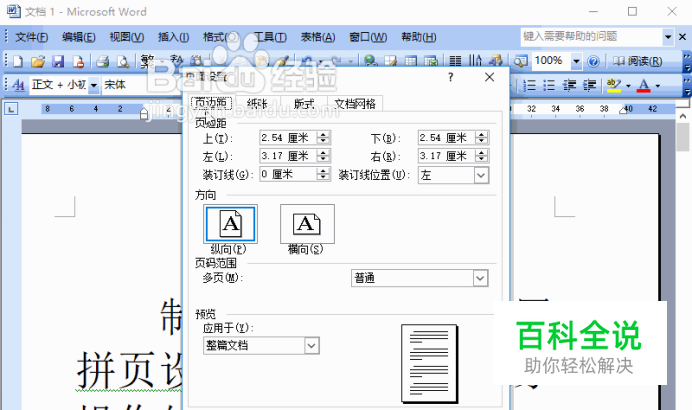This screenshot has width=692, height=410.
Task: Open 编辑 menu
Action: 79,37
